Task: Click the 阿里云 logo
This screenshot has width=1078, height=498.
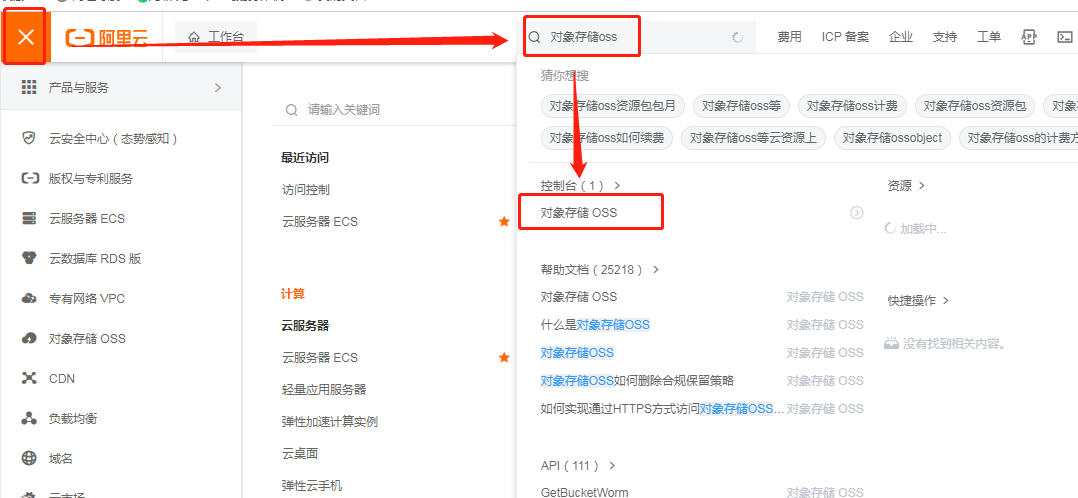Action: click(x=107, y=37)
